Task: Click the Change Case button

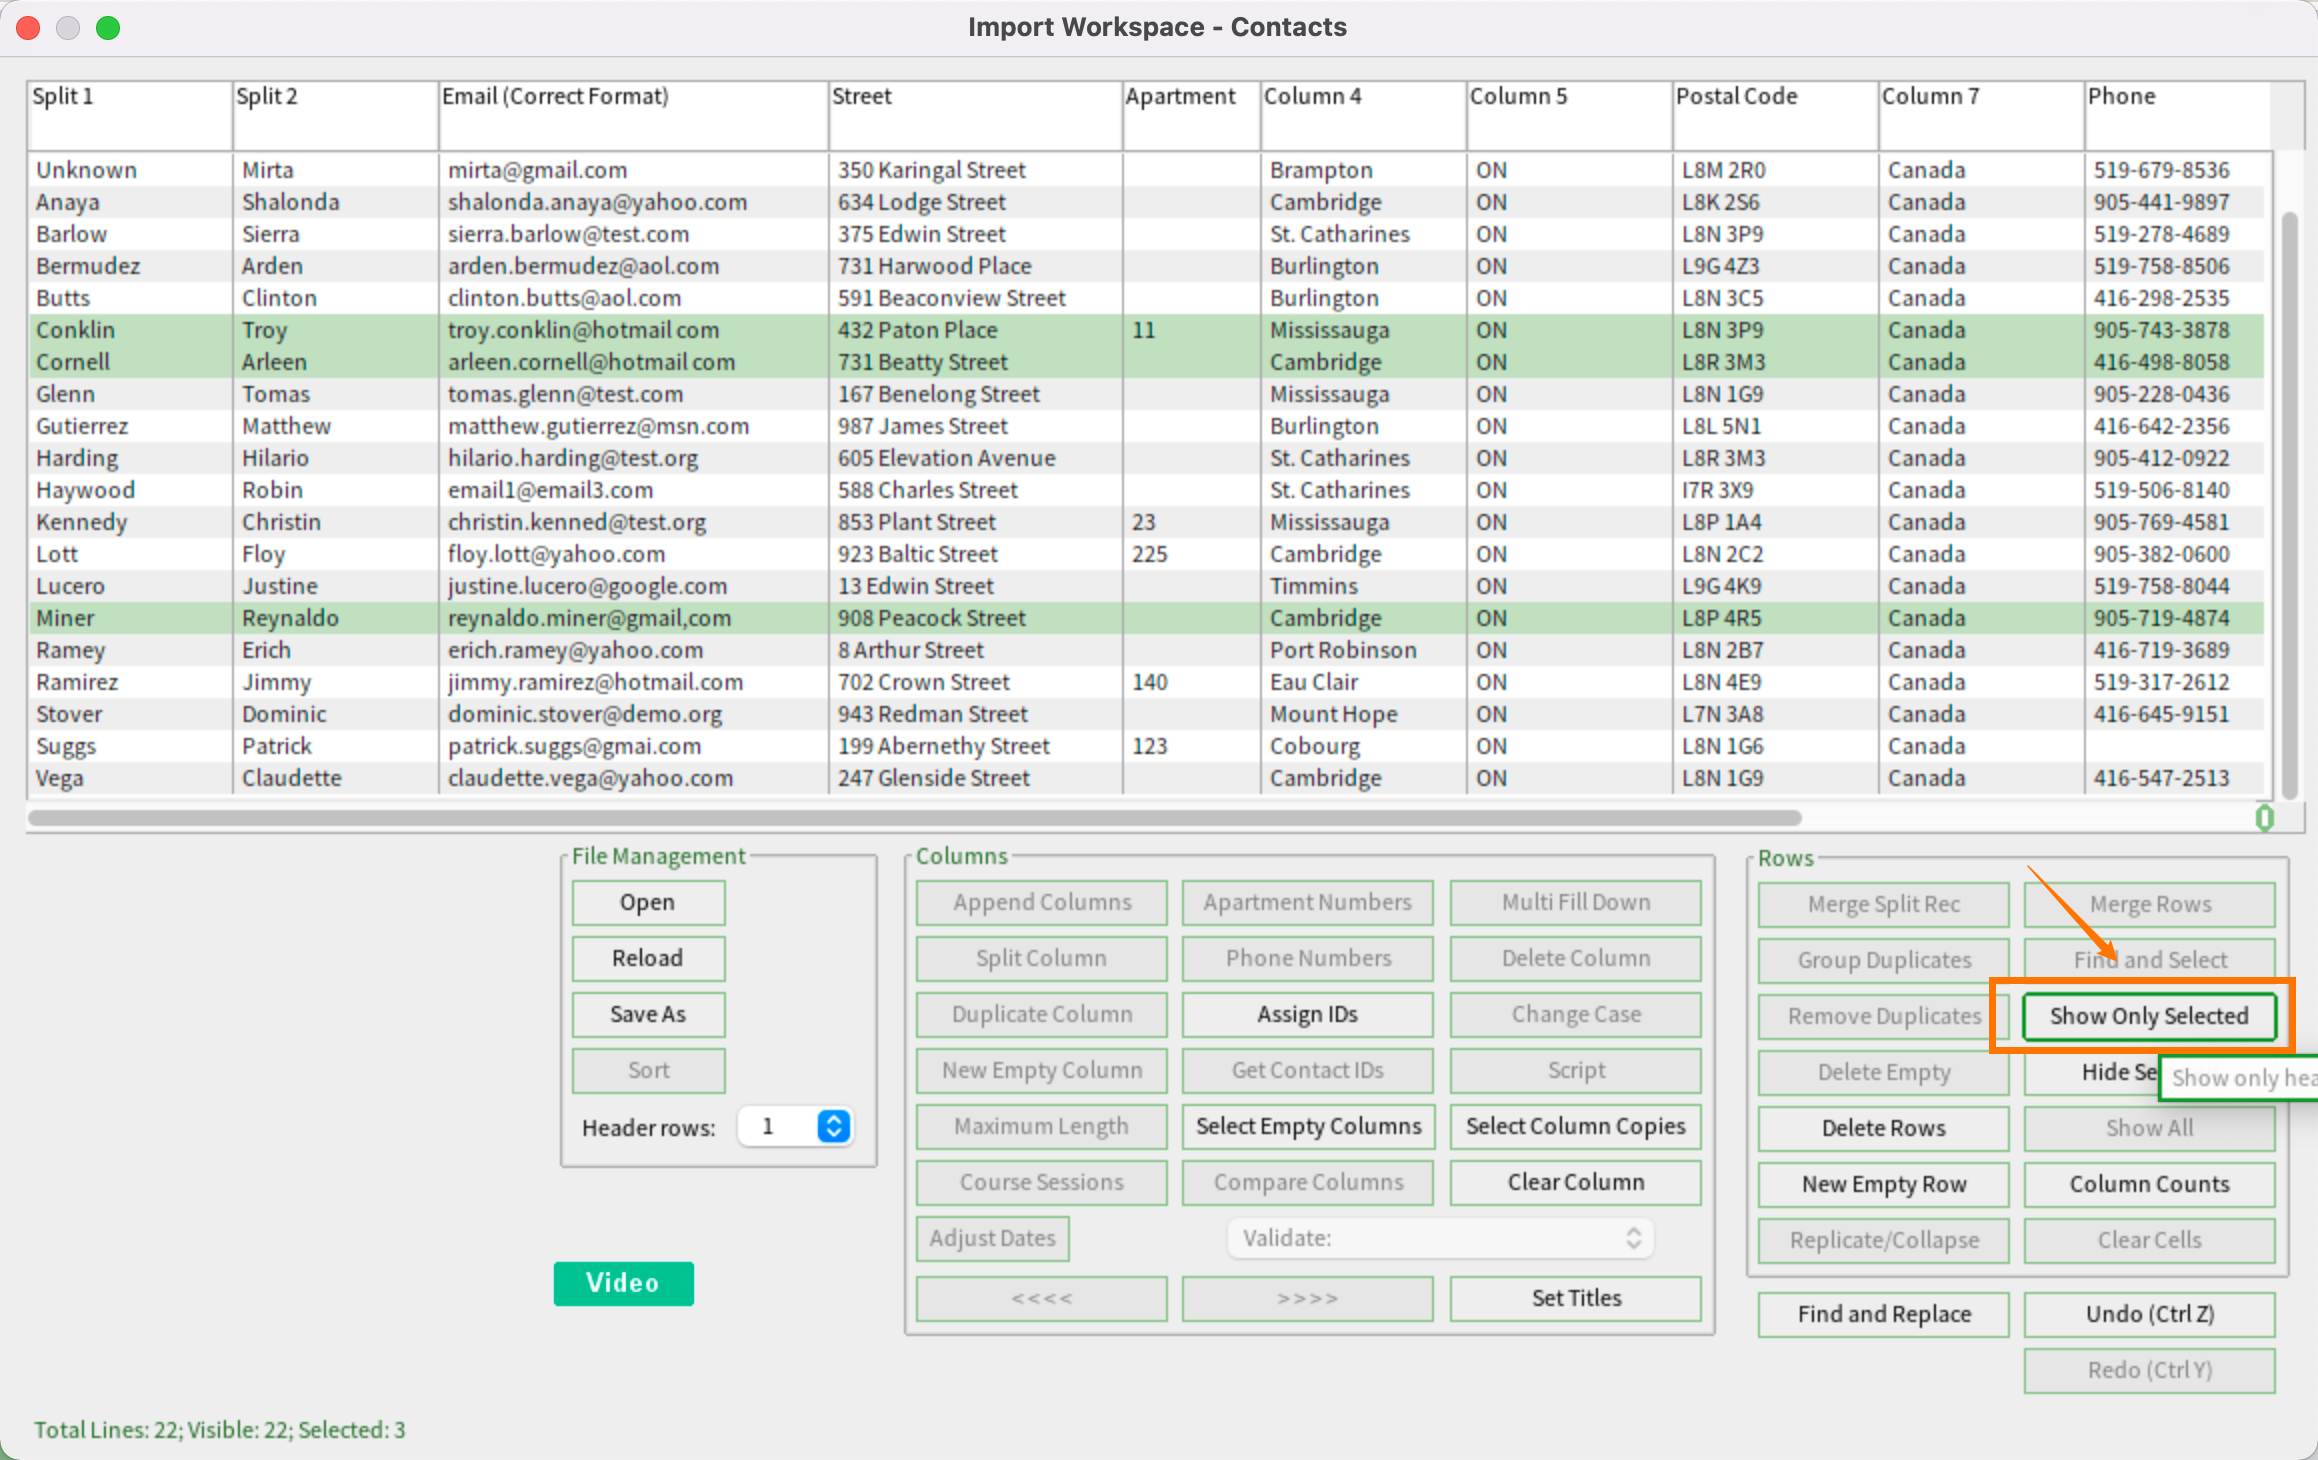Action: coord(1575,1014)
